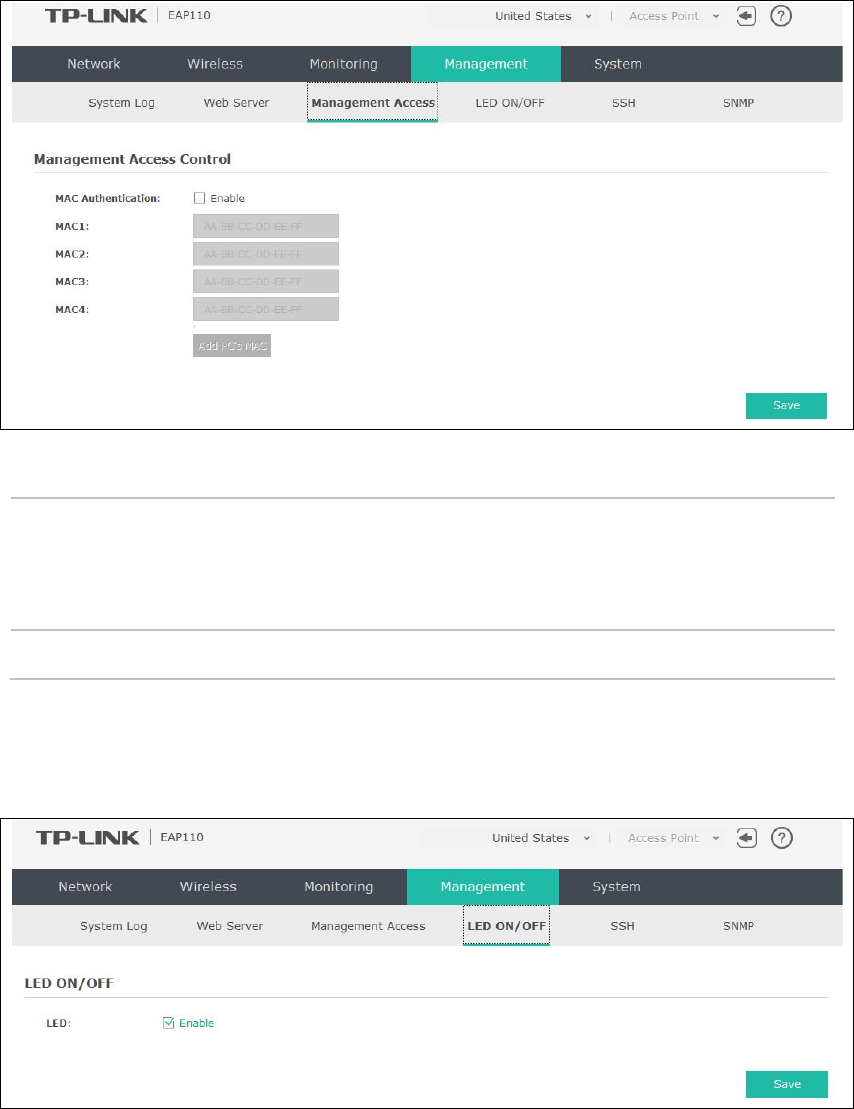The image size is (854, 1109).
Task: Click the MAC1 address input field
Action: click(x=266, y=226)
